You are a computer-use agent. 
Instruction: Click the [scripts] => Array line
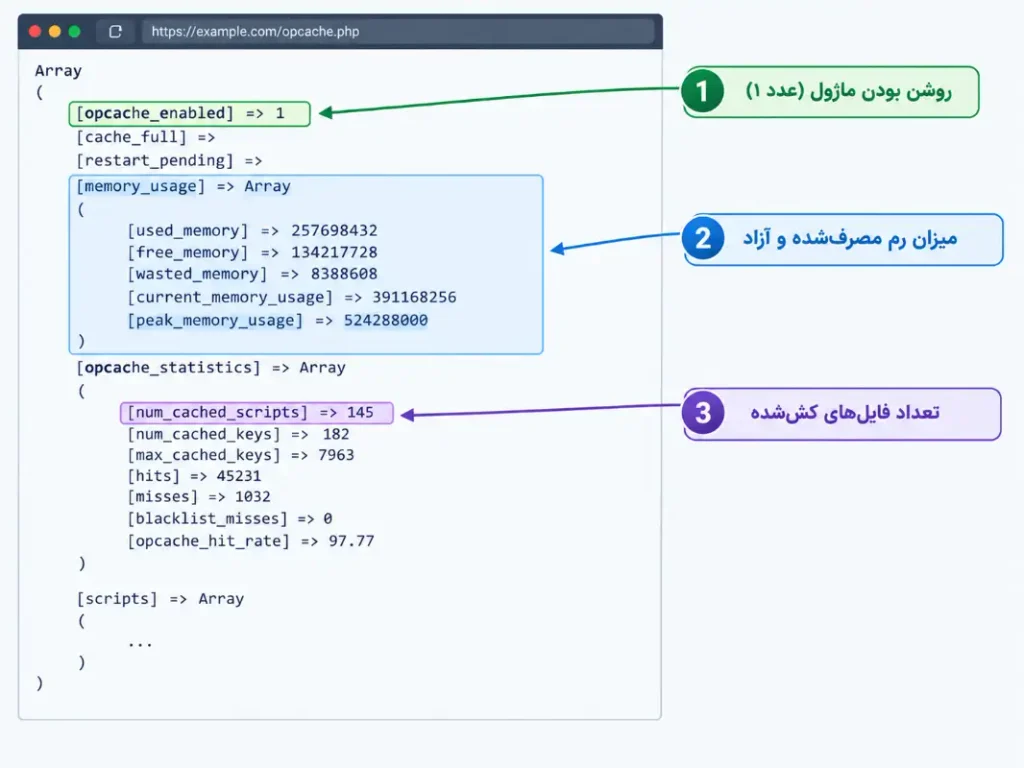[160, 599]
